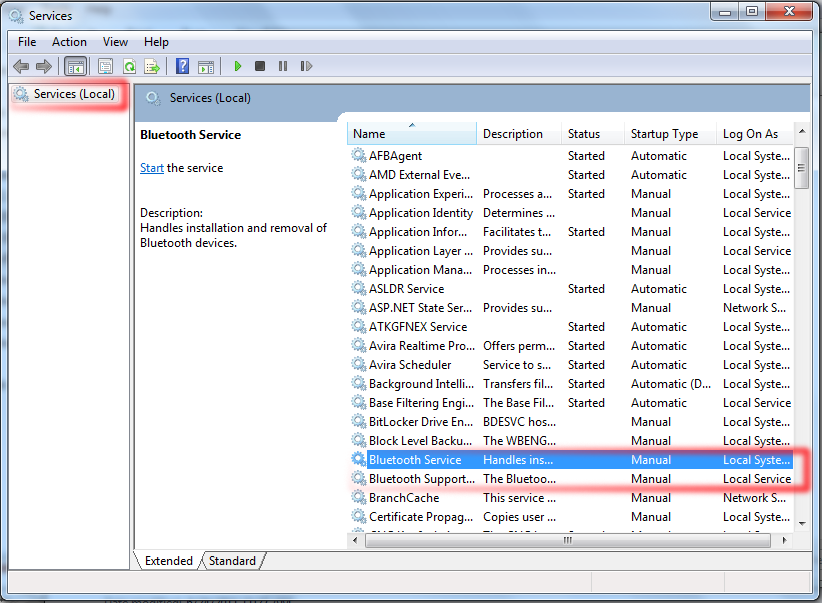This screenshot has height=603, width=822.
Task: Click the Export List toolbar icon
Action: point(152,67)
